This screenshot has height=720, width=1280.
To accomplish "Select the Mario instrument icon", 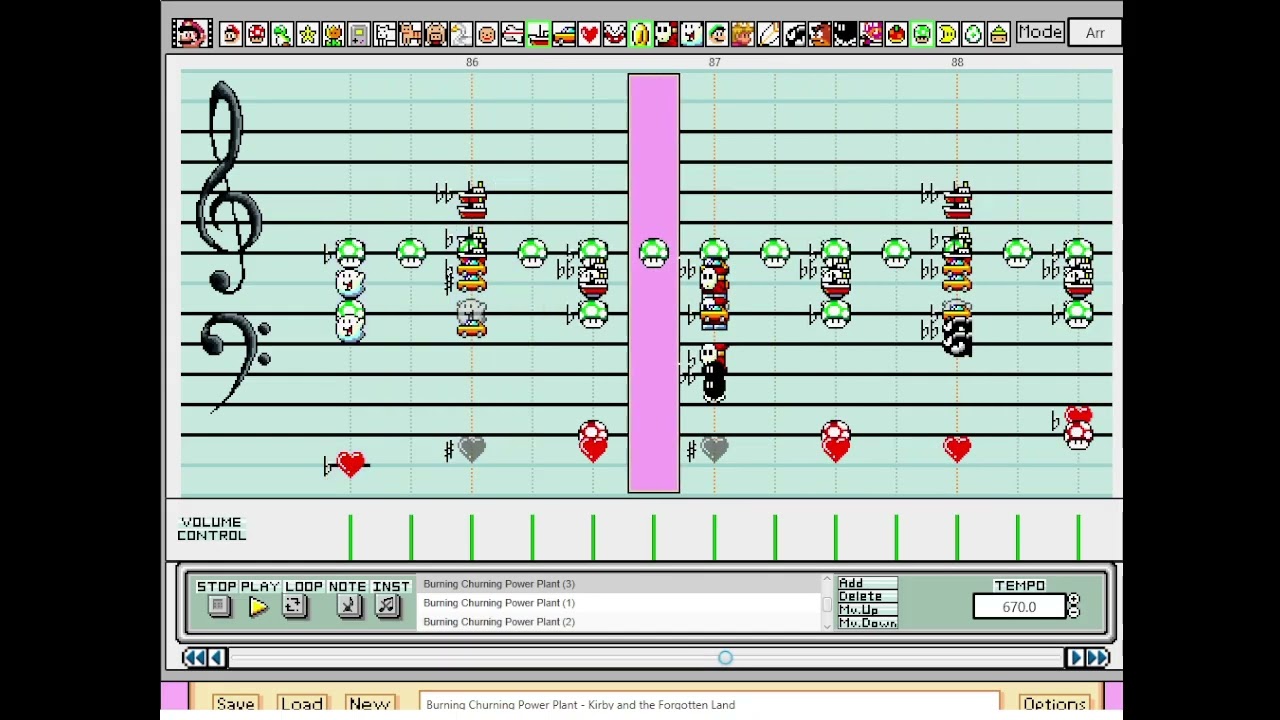I will (231, 34).
